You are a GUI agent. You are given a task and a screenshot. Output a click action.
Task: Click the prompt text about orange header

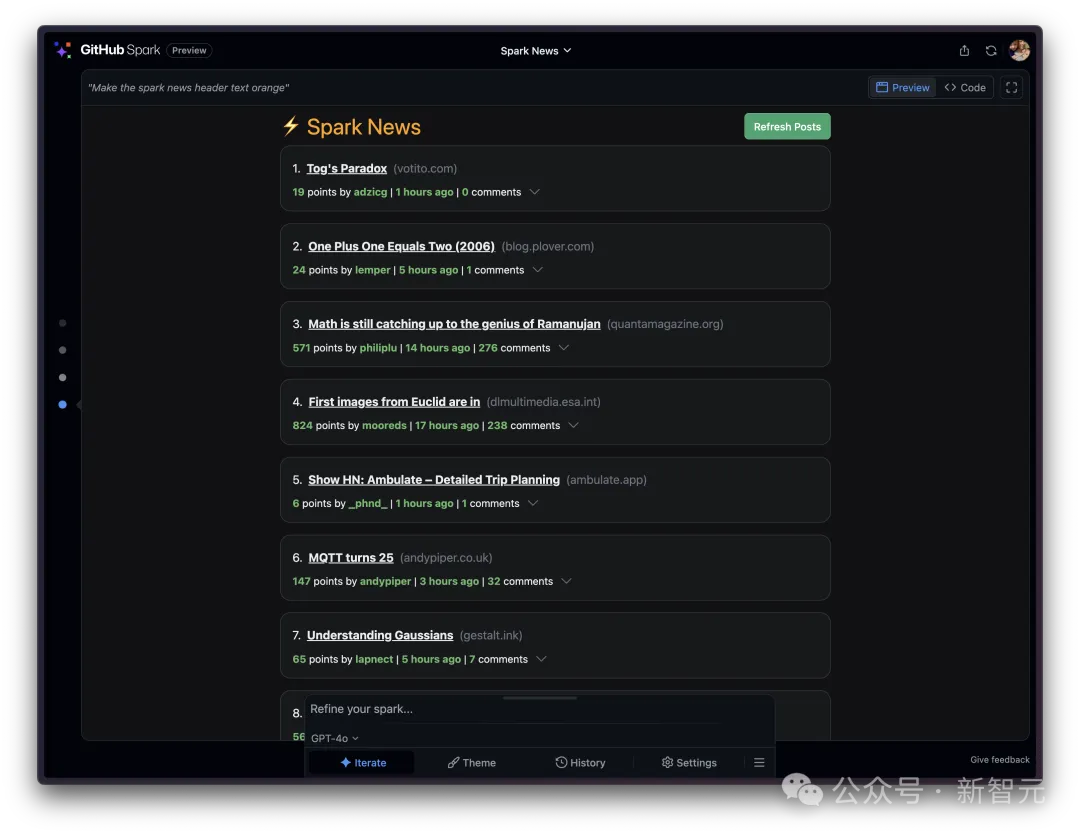[x=189, y=87]
